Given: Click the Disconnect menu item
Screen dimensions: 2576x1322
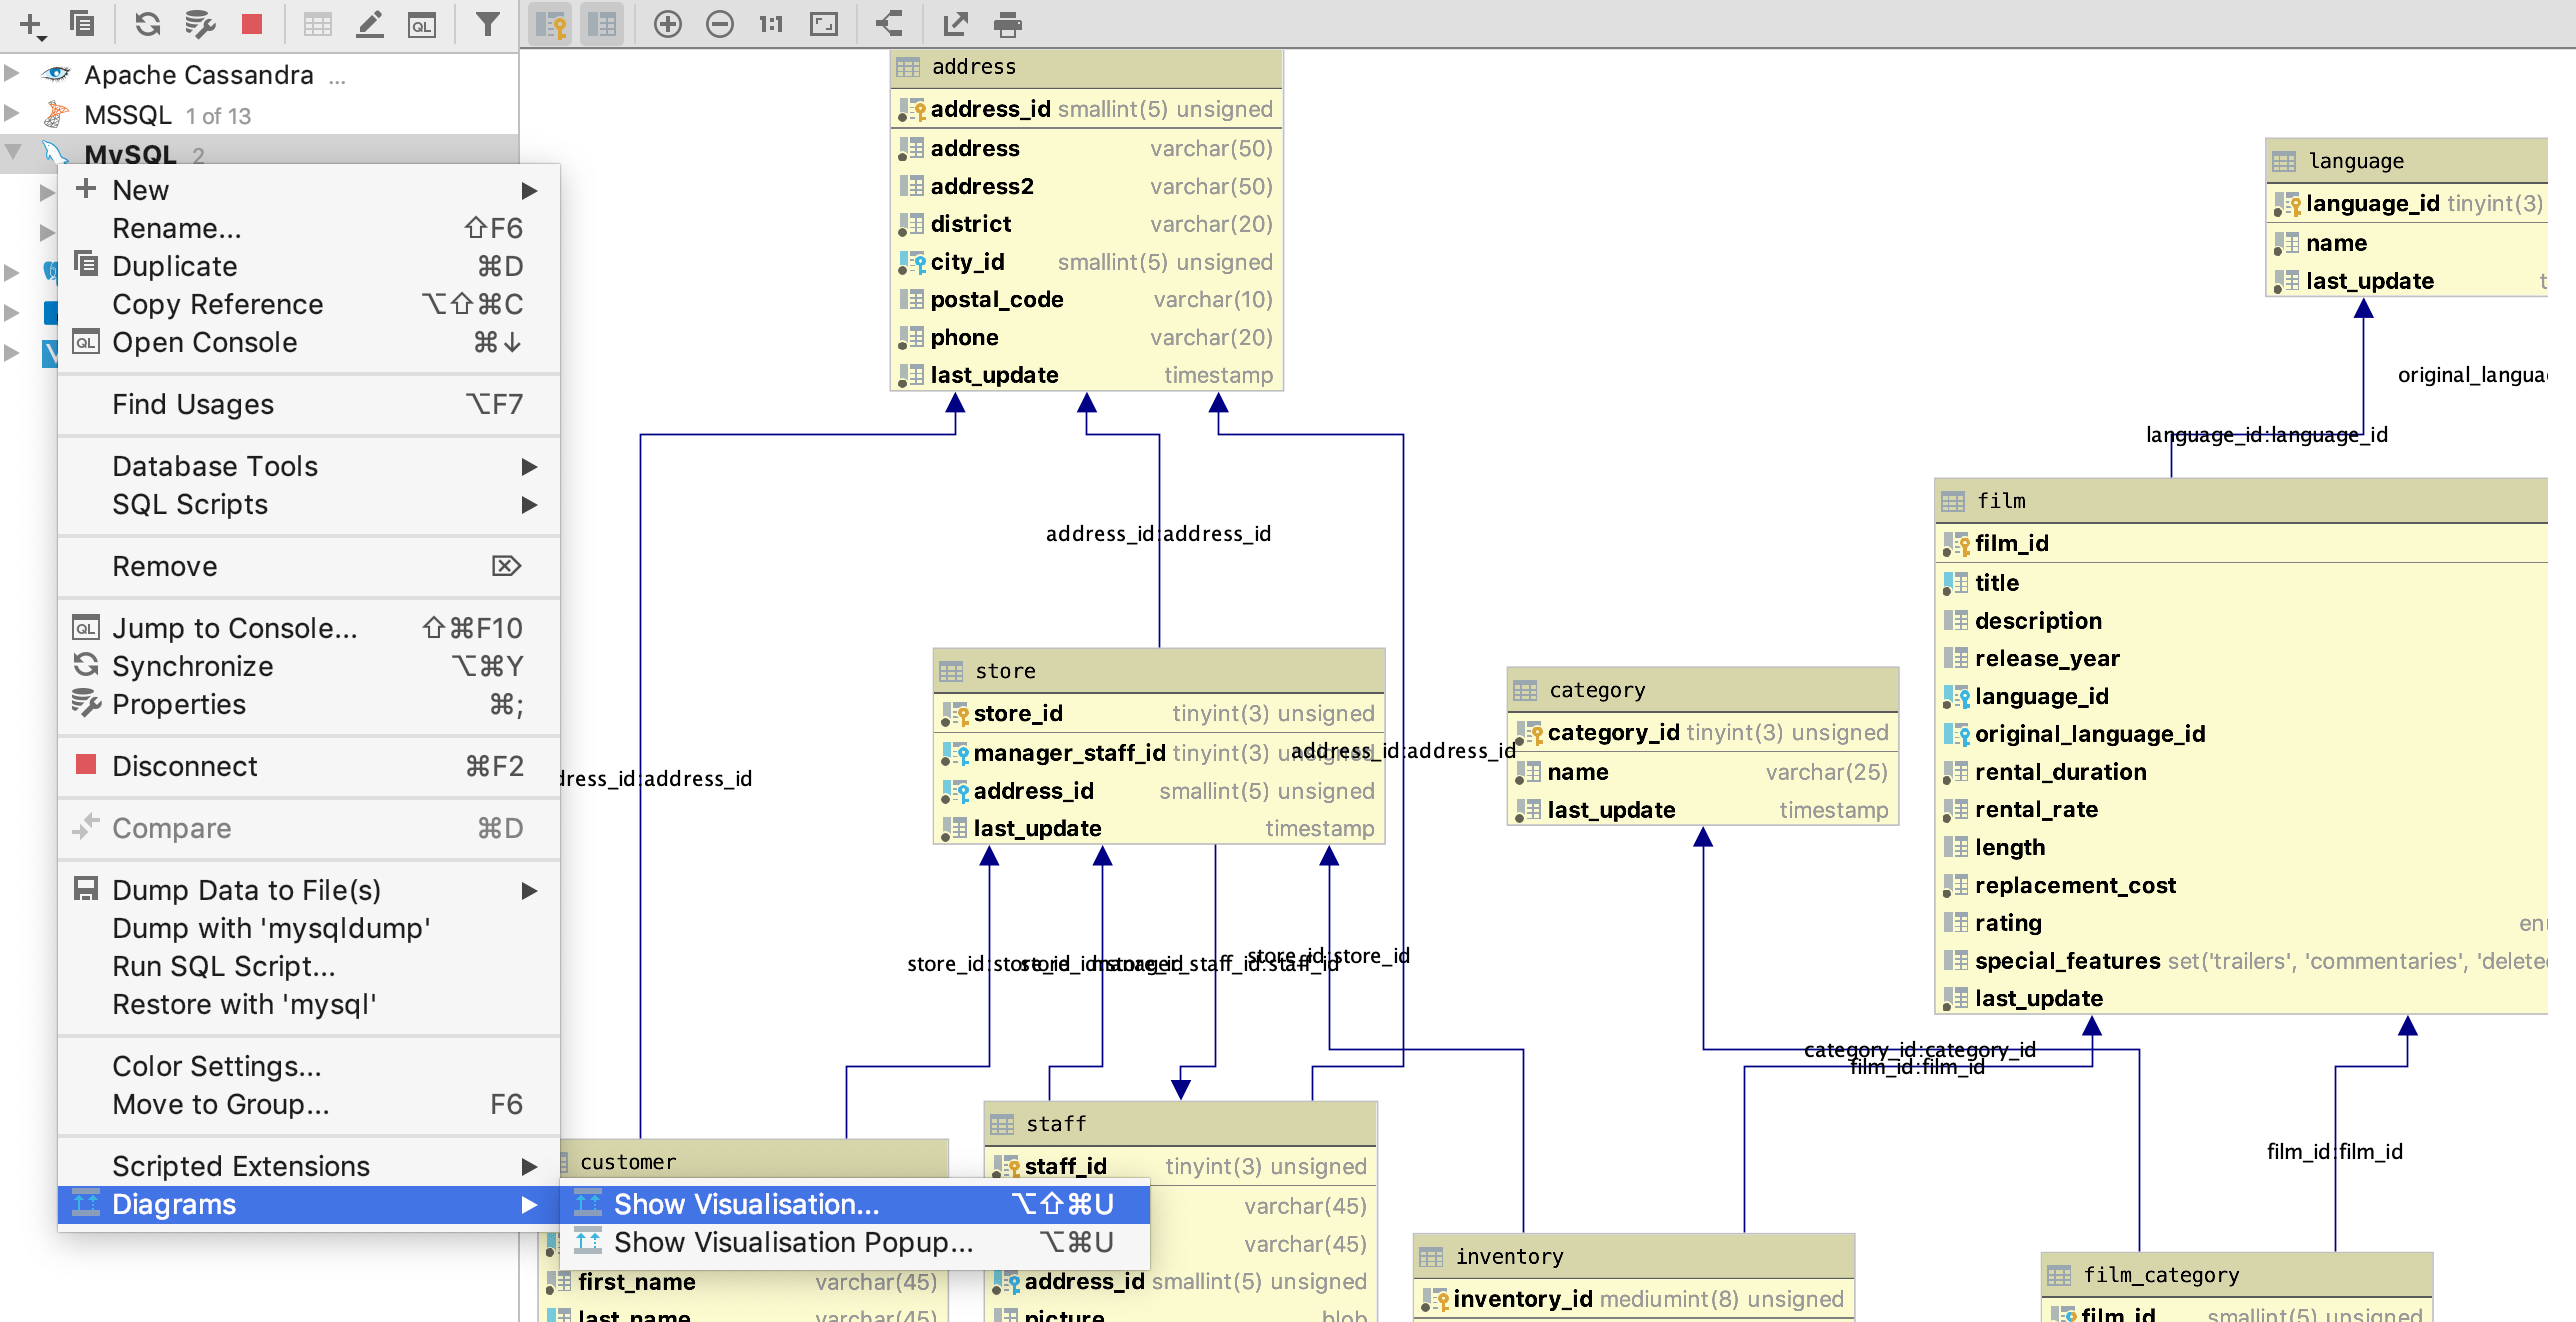Looking at the screenshot, I should (x=185, y=766).
